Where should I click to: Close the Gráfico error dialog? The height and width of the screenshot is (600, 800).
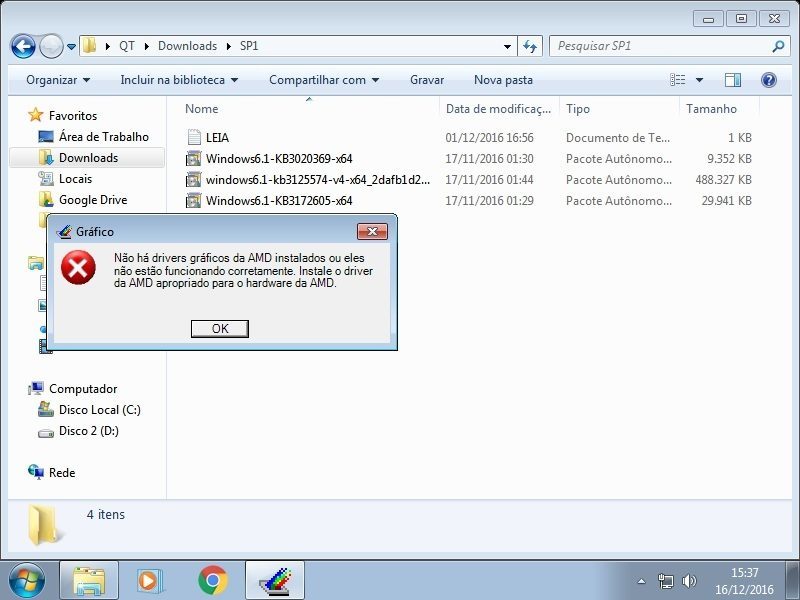(372, 232)
